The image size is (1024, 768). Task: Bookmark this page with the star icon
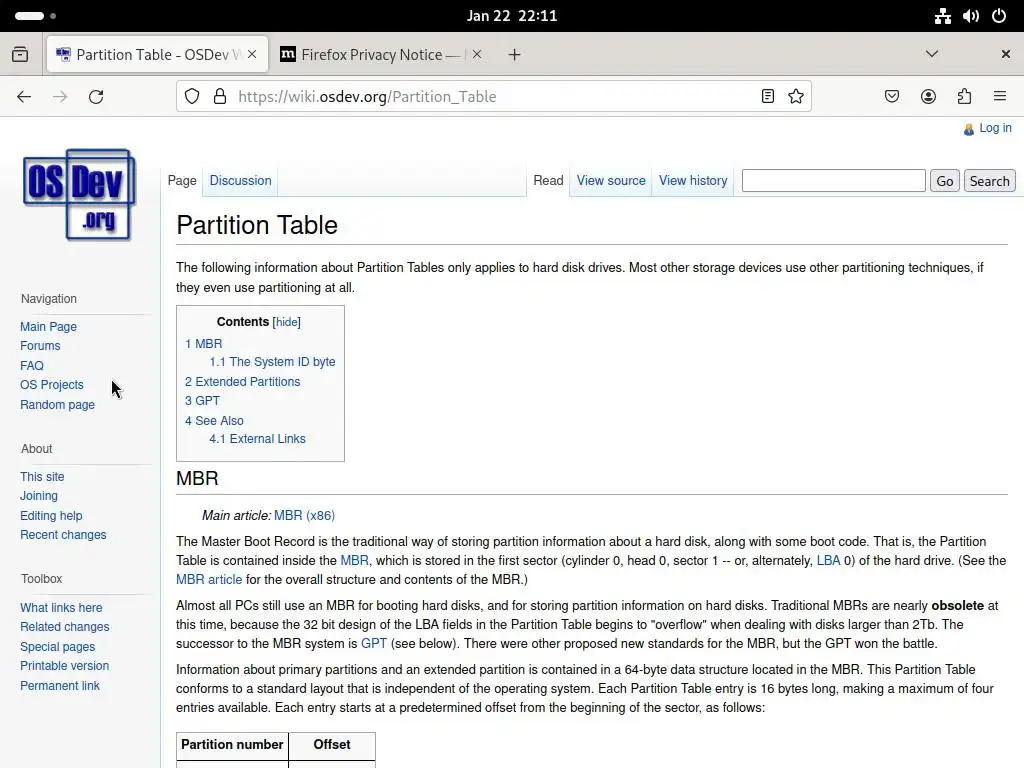(x=795, y=97)
